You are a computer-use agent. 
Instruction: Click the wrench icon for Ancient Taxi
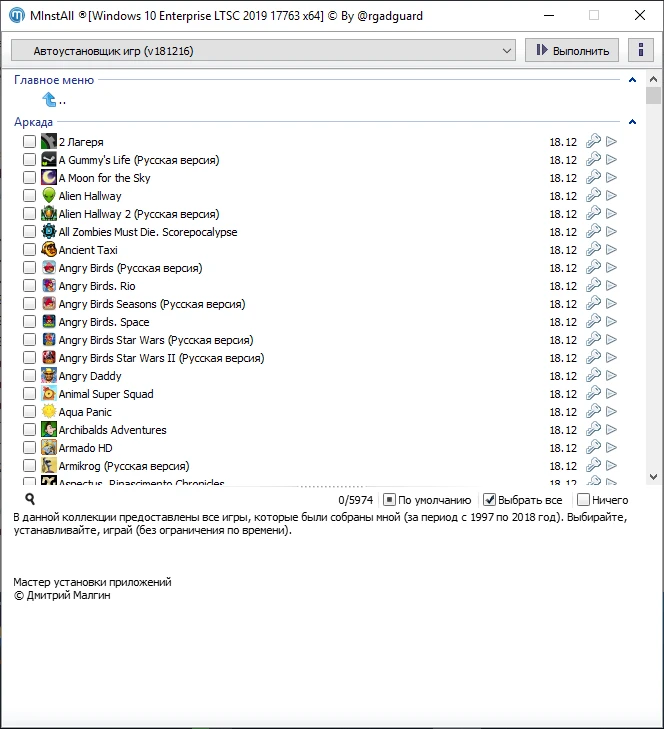tap(593, 250)
